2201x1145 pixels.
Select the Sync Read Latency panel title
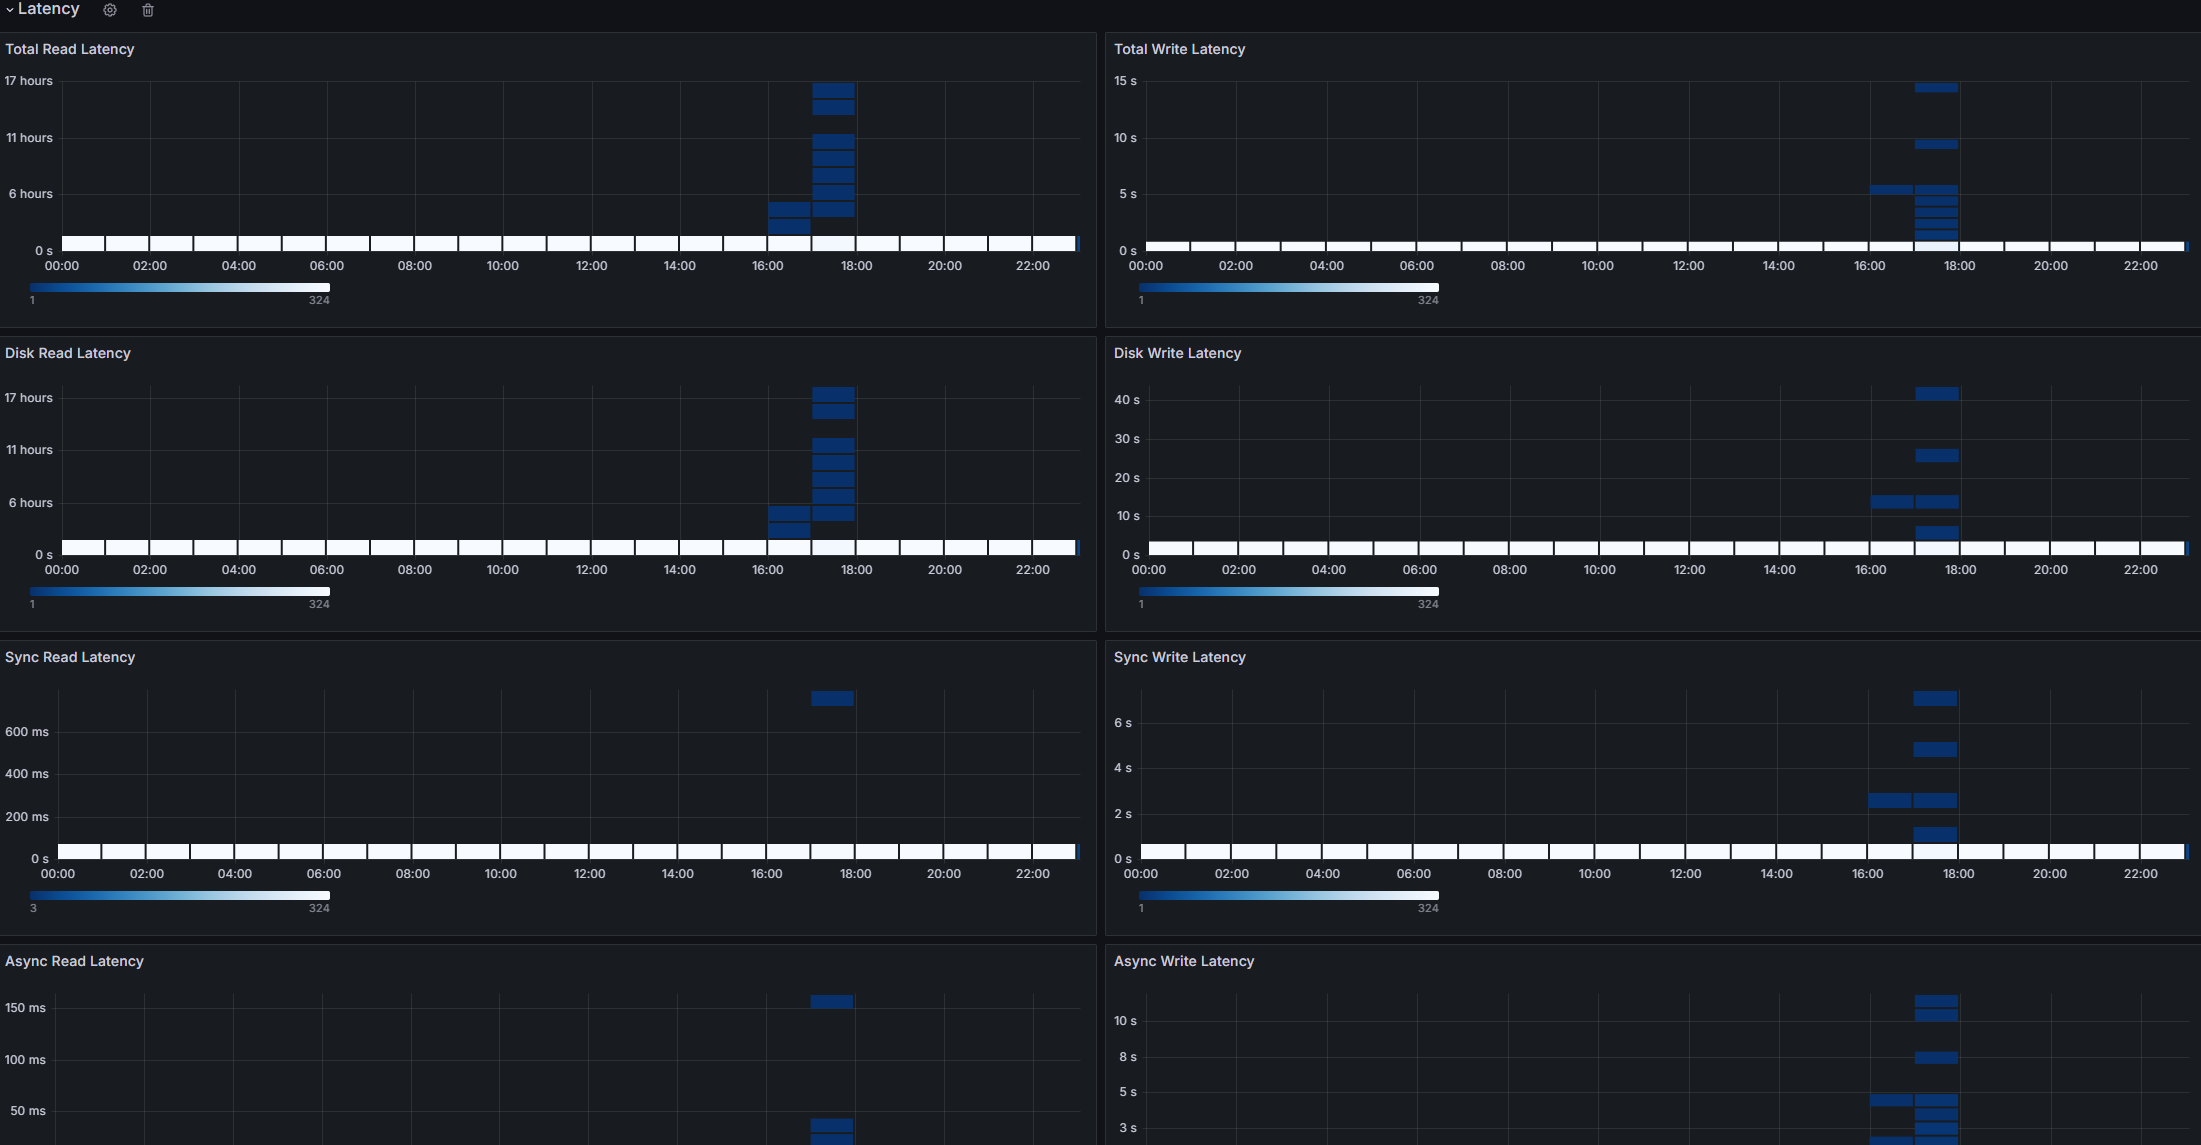[69, 657]
